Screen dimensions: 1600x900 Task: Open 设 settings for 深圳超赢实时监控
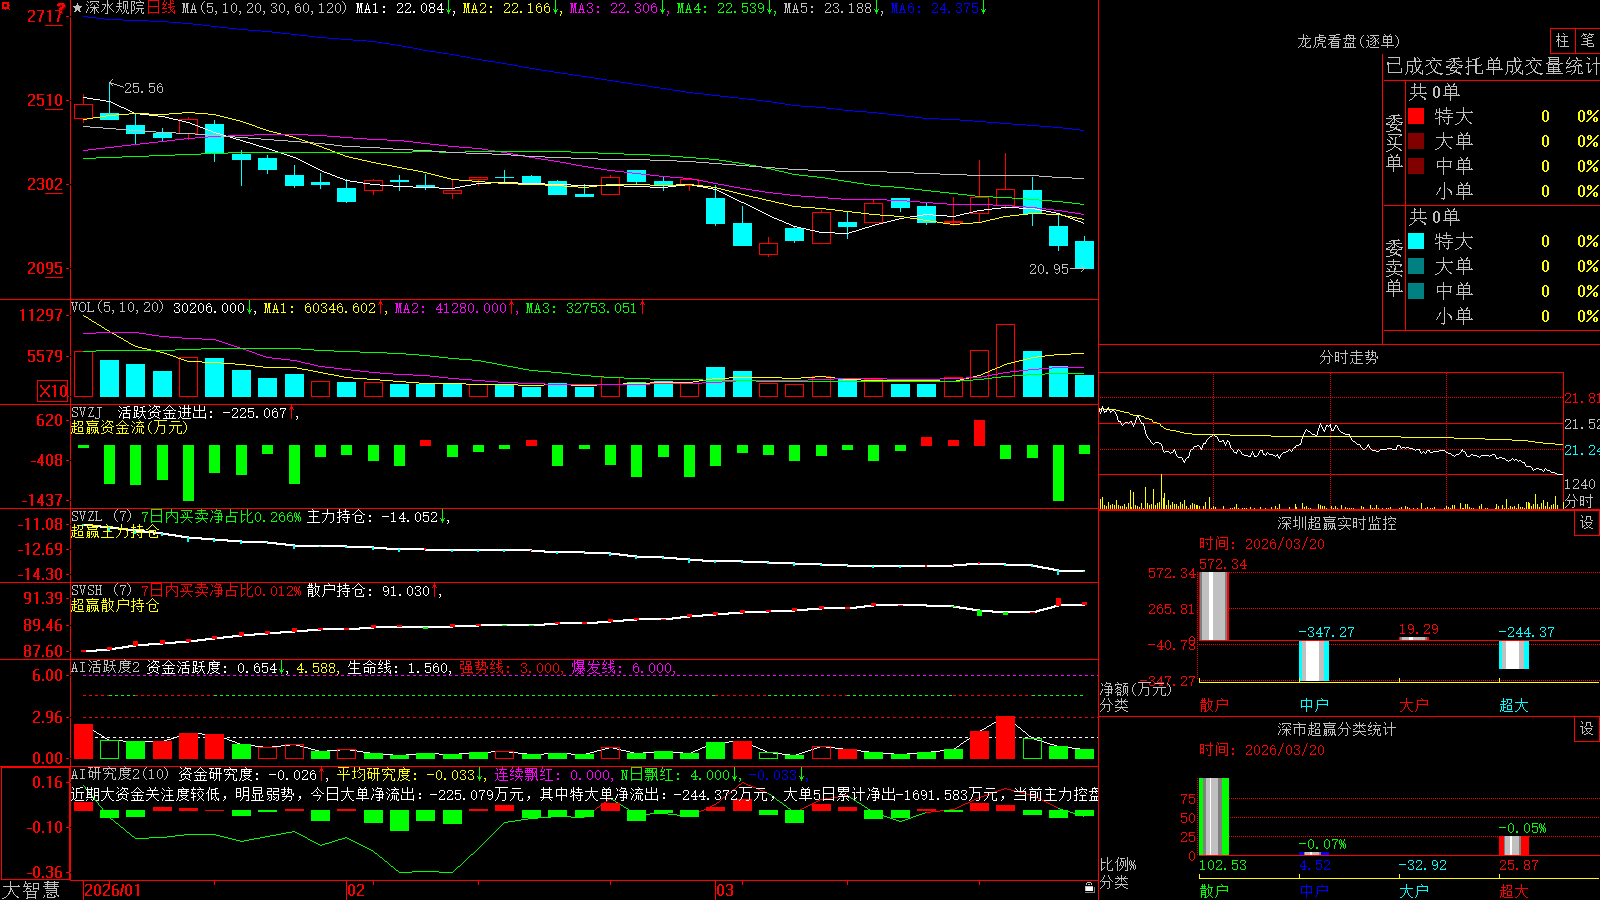point(1587,523)
